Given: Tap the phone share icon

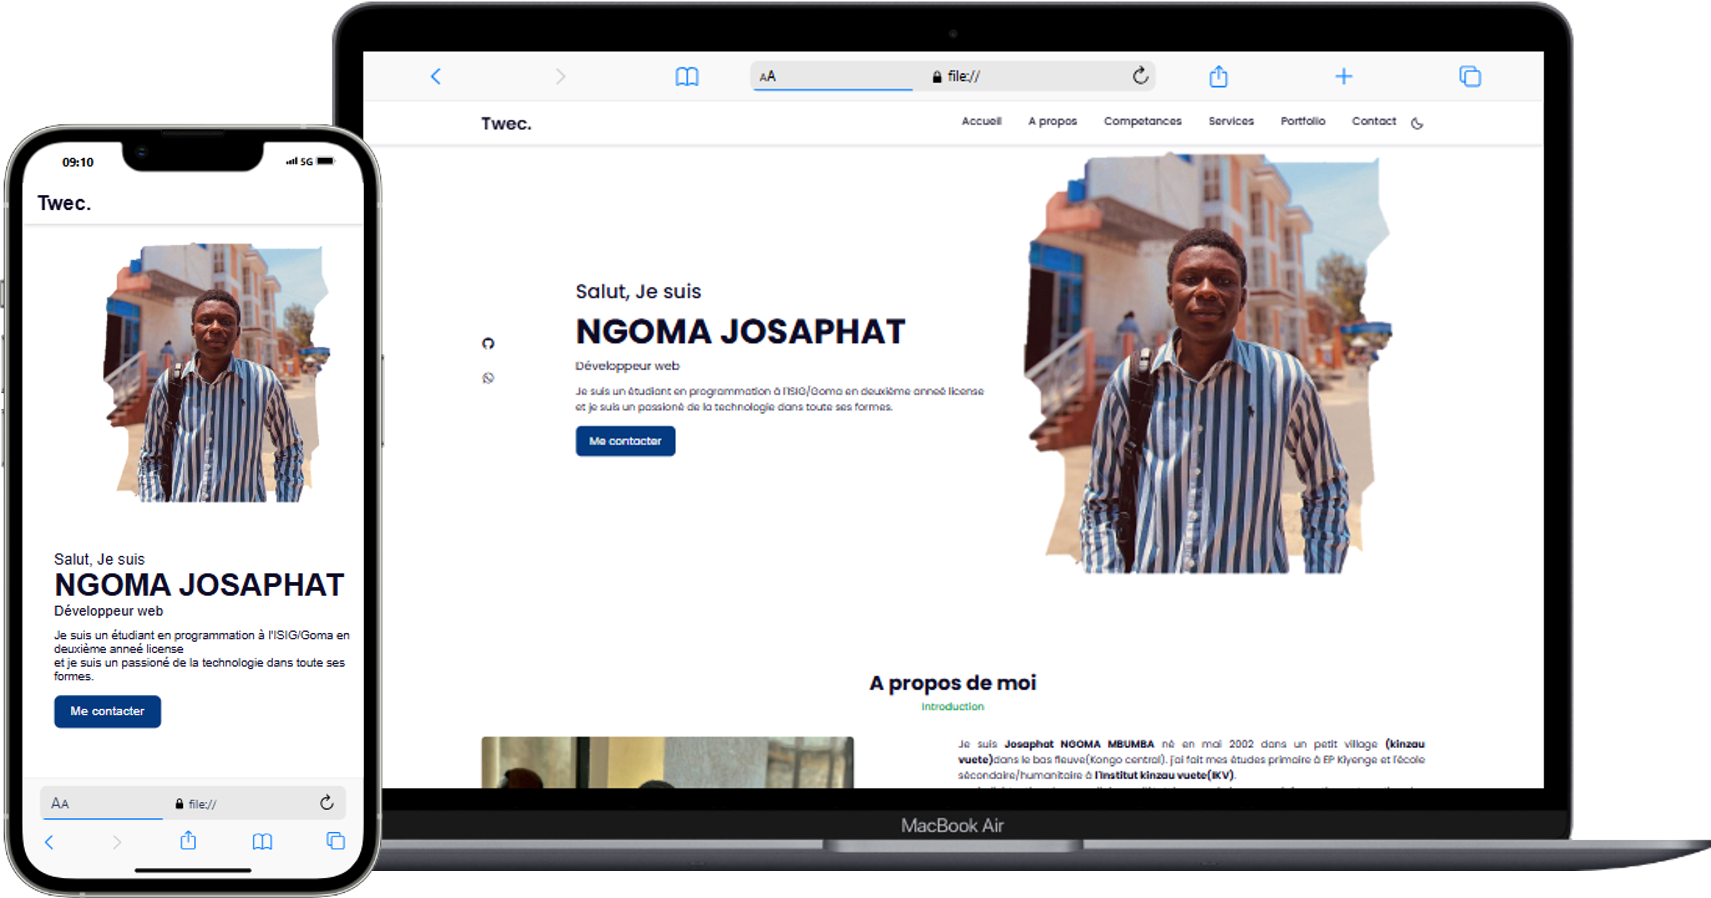Looking at the screenshot, I should click(188, 841).
